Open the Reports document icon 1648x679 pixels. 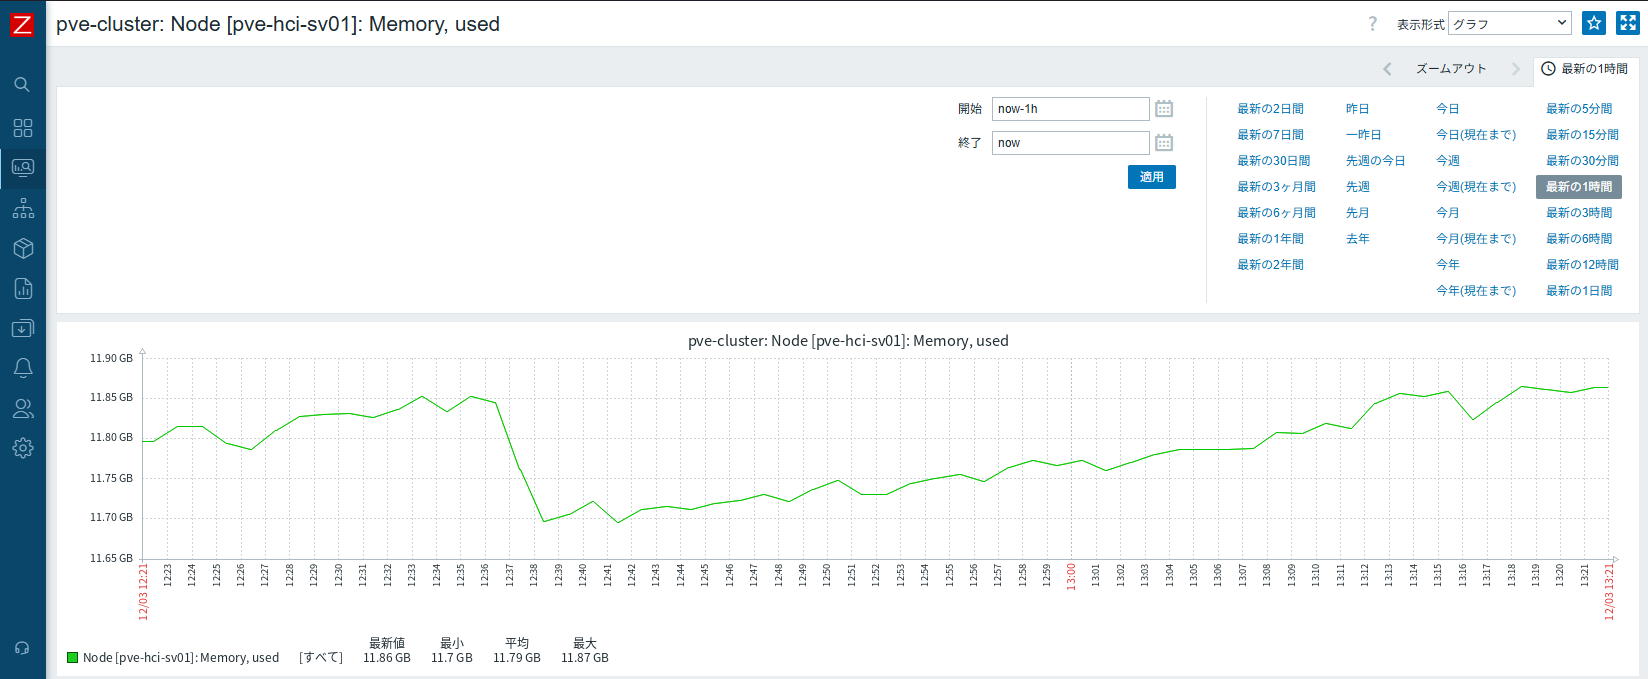pyautogui.click(x=22, y=289)
